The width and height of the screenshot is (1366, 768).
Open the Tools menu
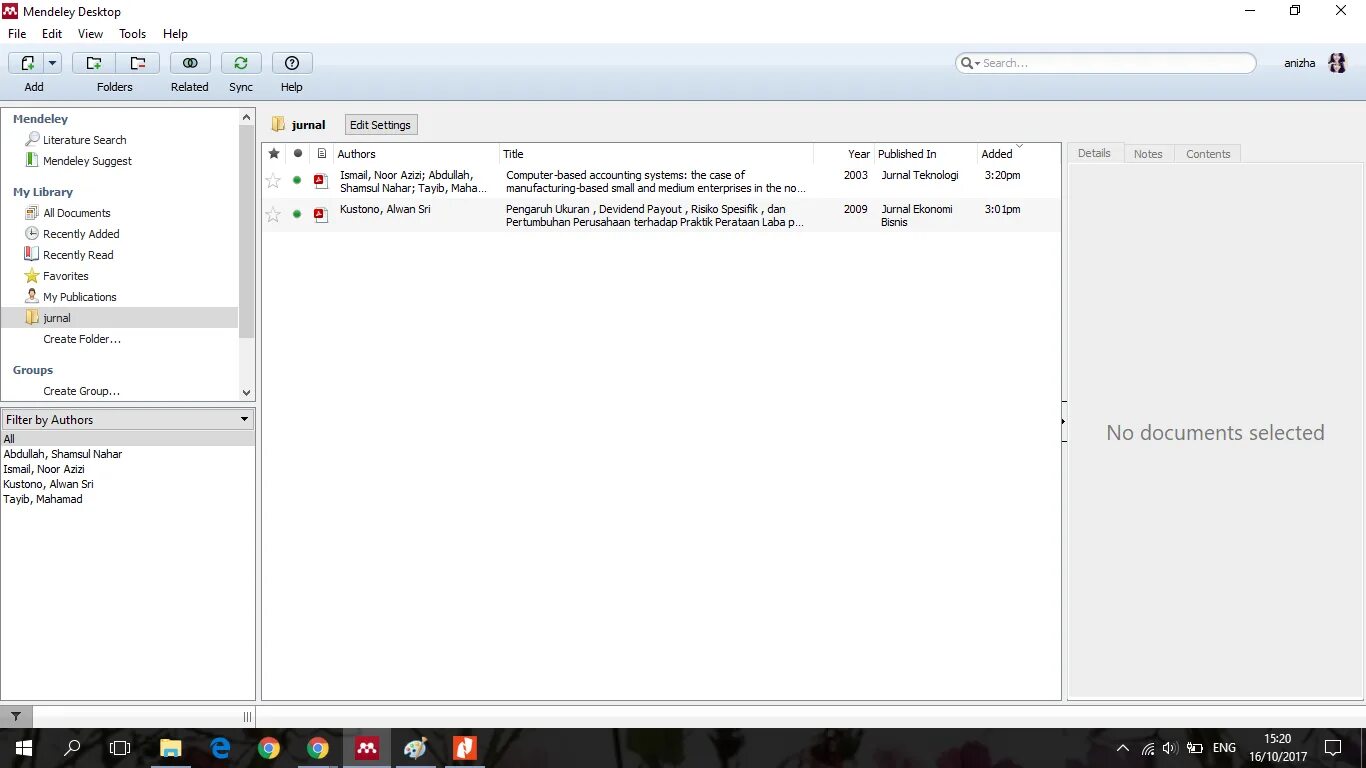[133, 34]
